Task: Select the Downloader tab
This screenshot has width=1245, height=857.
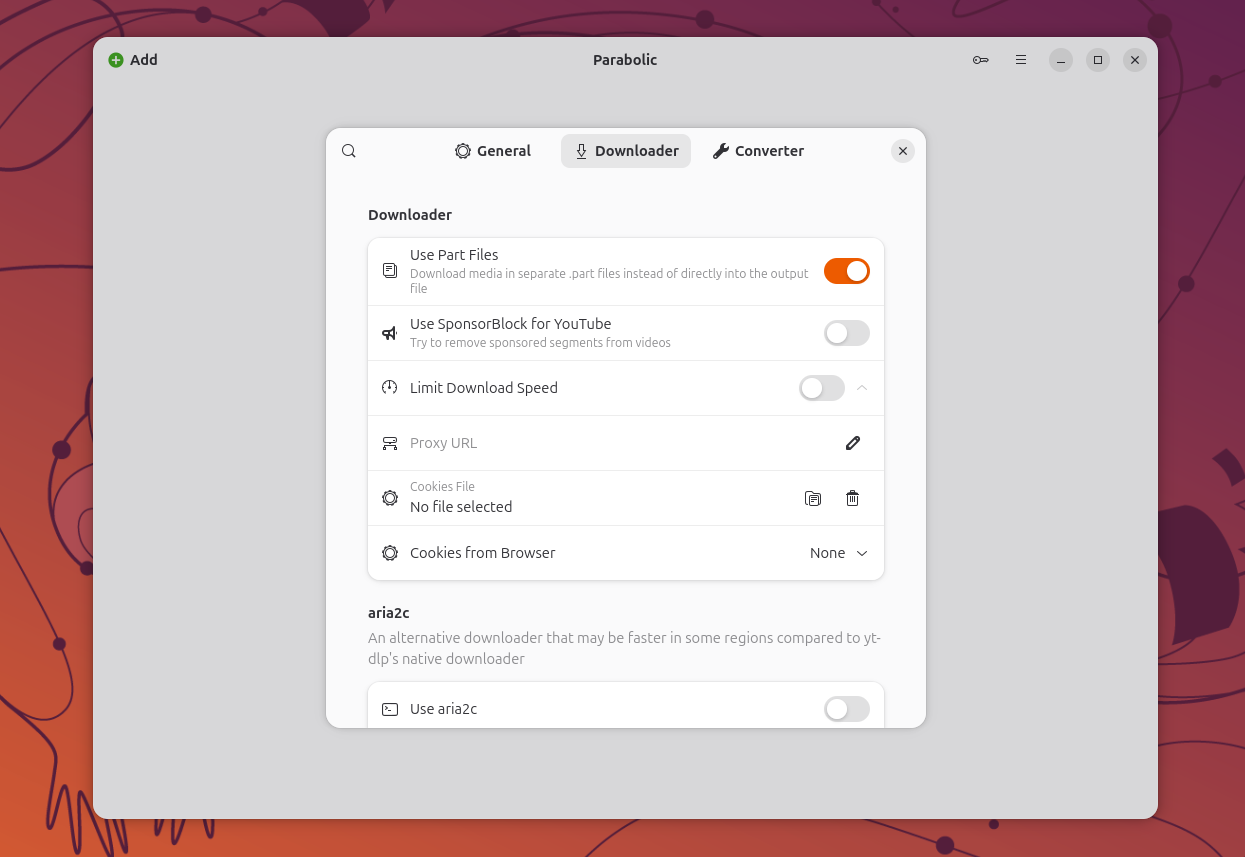Action: 626,151
